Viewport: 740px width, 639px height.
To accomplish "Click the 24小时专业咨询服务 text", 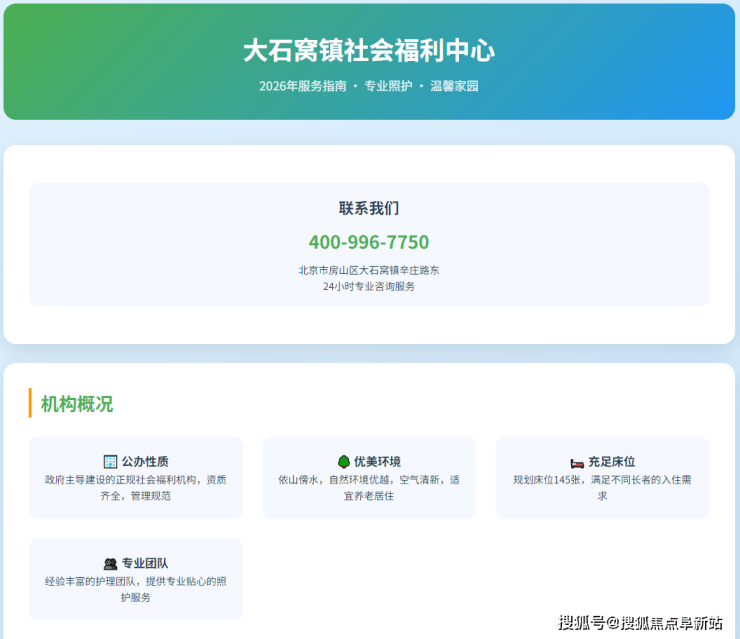I will point(369,286).
